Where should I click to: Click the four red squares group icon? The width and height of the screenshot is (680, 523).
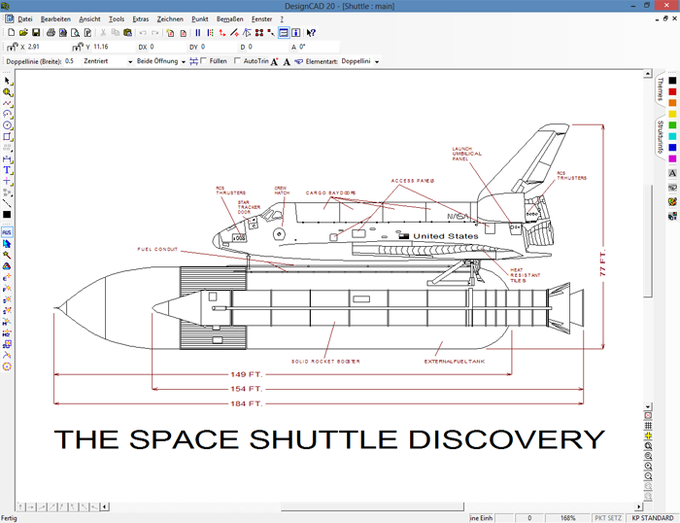tap(259, 33)
